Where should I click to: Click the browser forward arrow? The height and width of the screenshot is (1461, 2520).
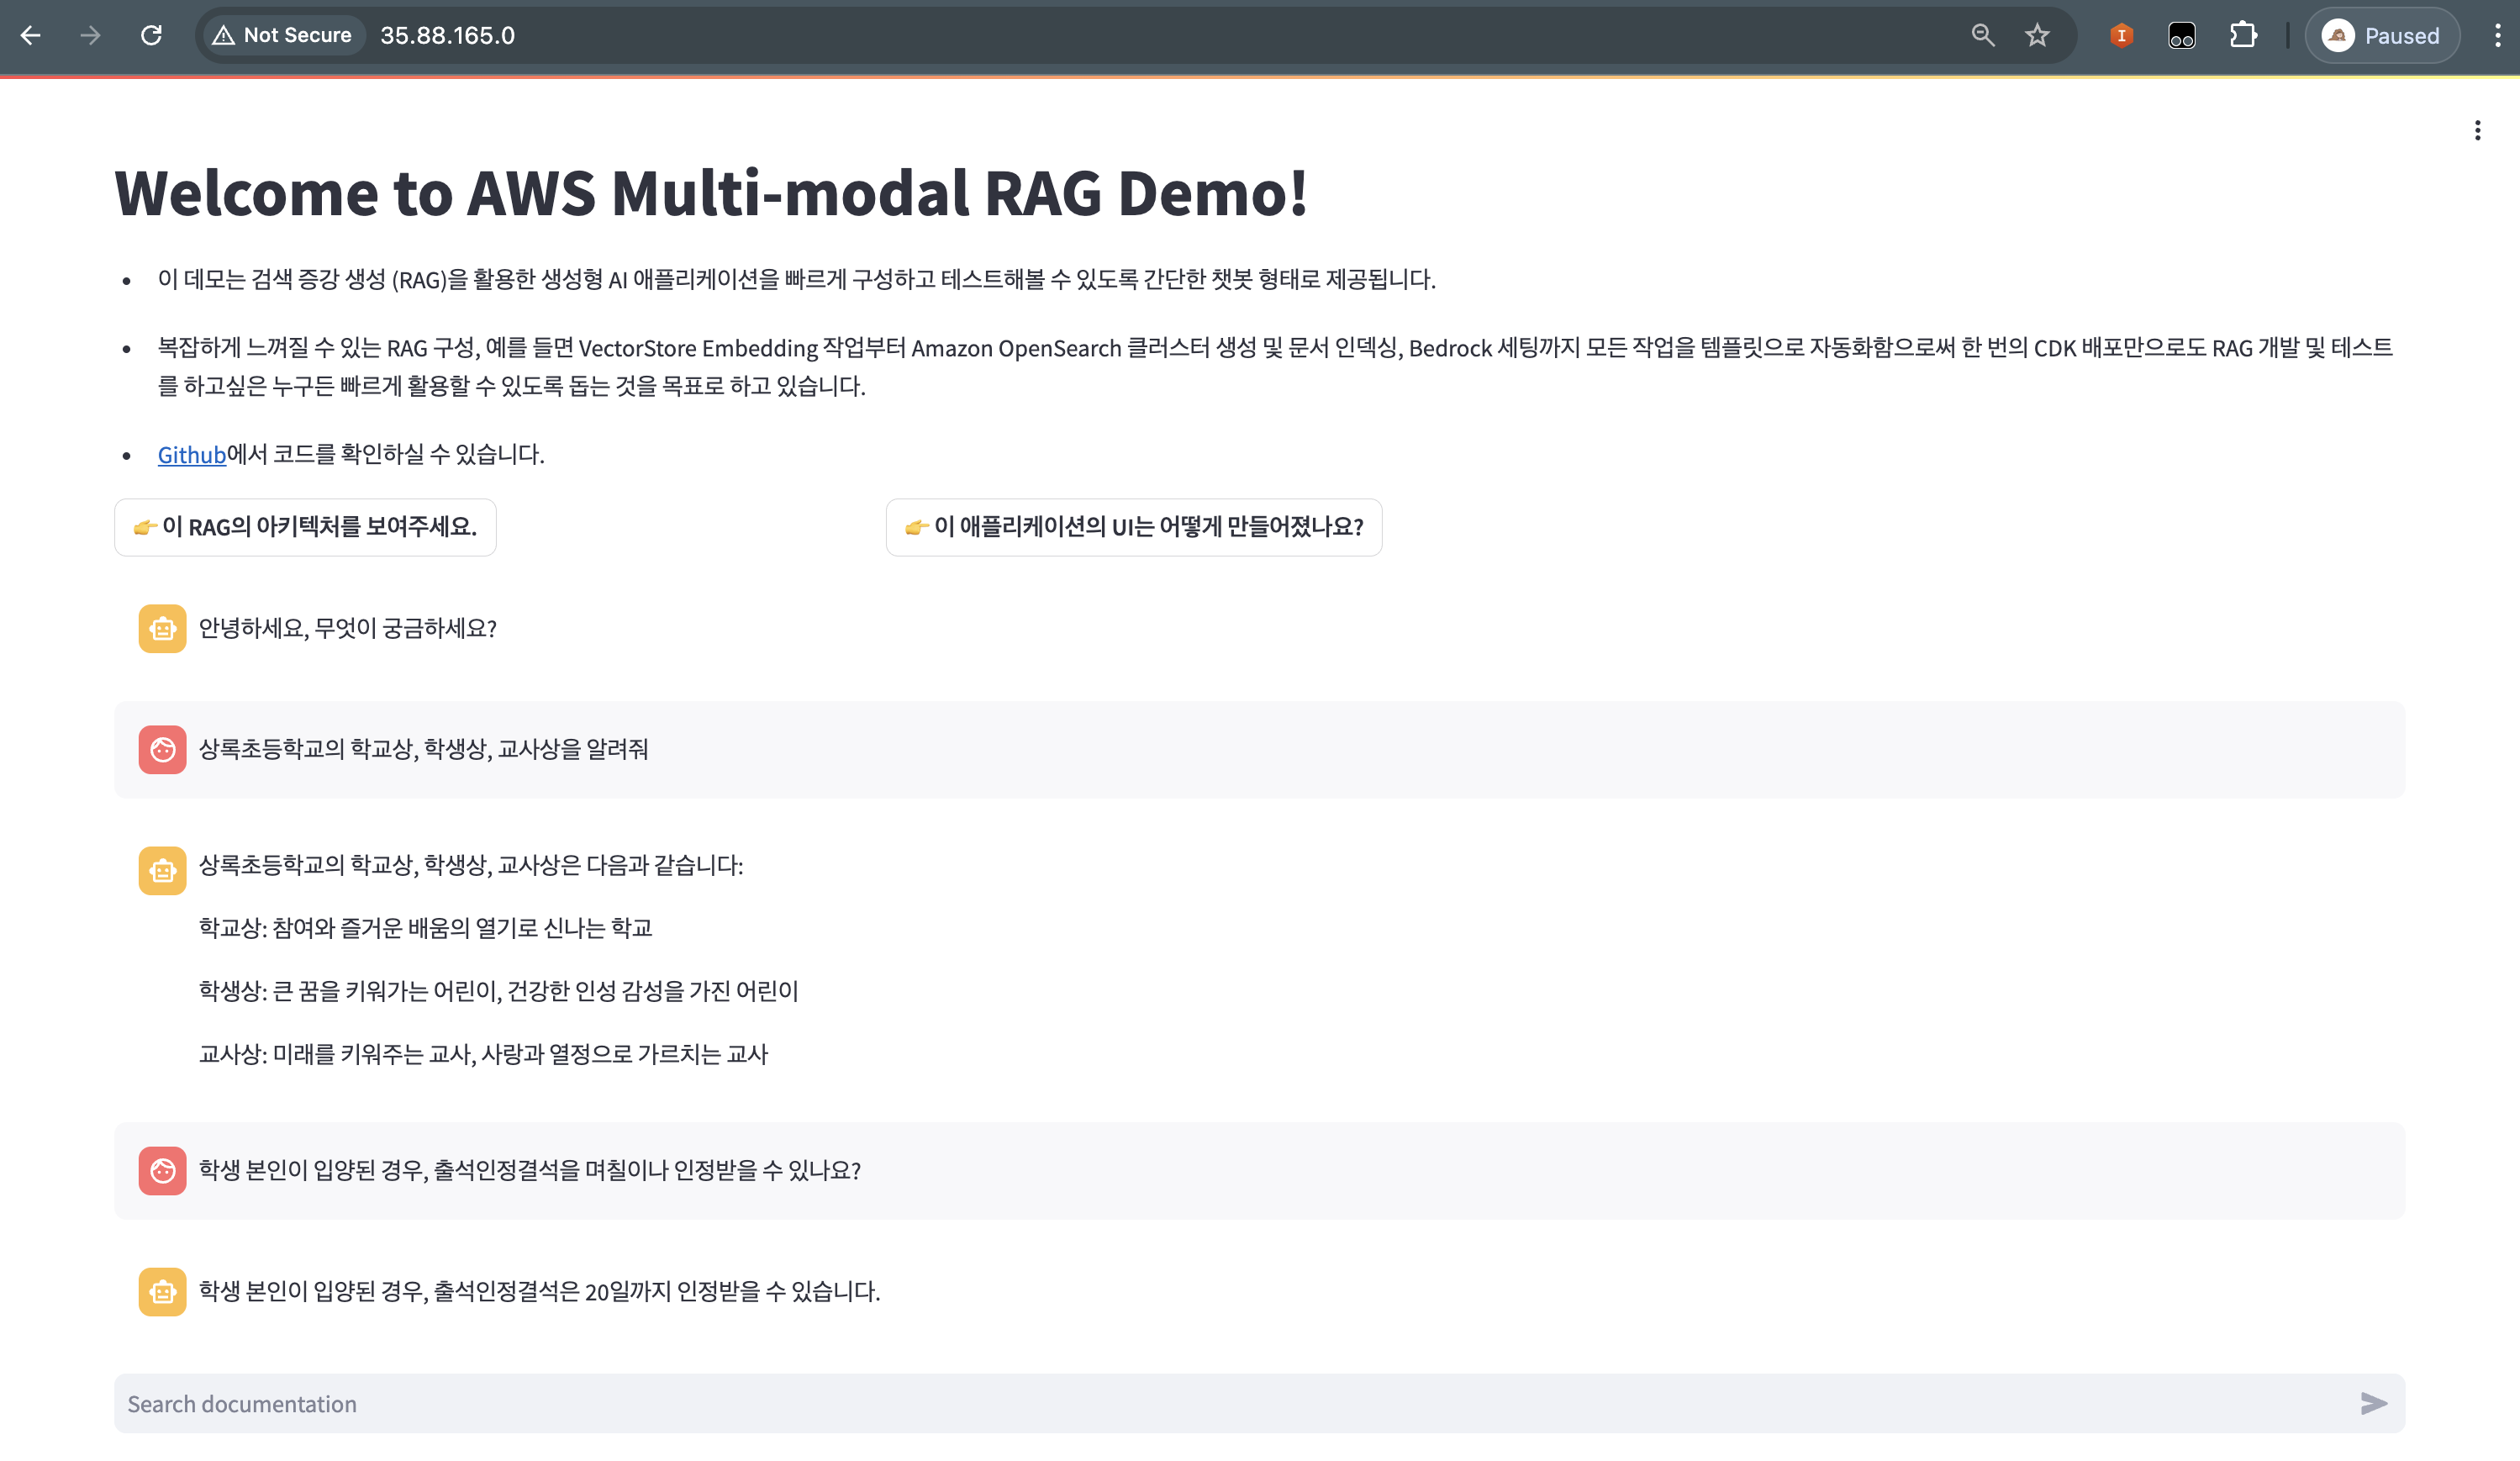click(x=91, y=36)
